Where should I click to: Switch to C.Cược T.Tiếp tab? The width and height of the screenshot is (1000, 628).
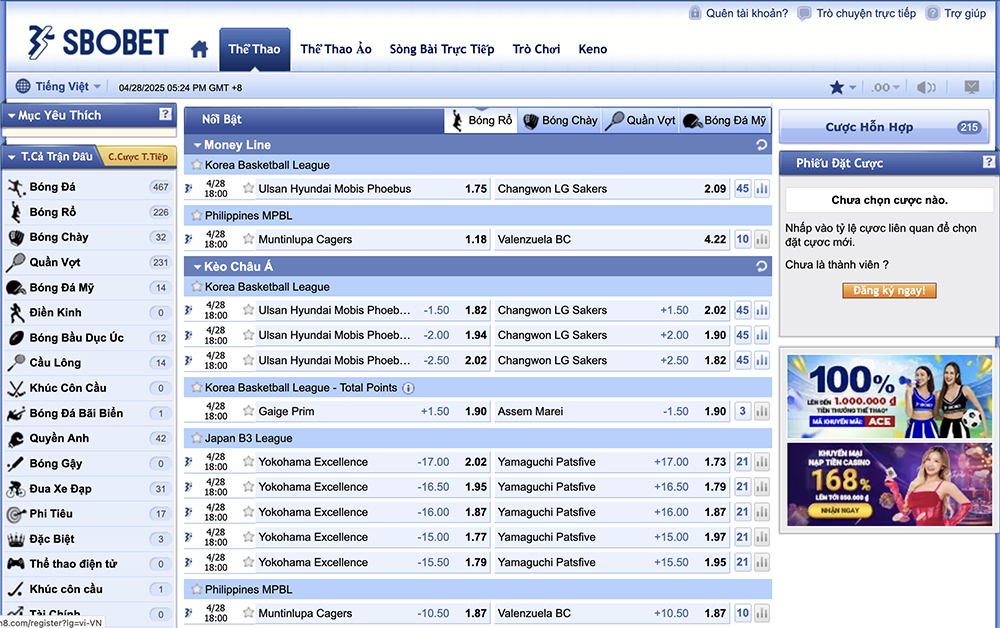138,157
